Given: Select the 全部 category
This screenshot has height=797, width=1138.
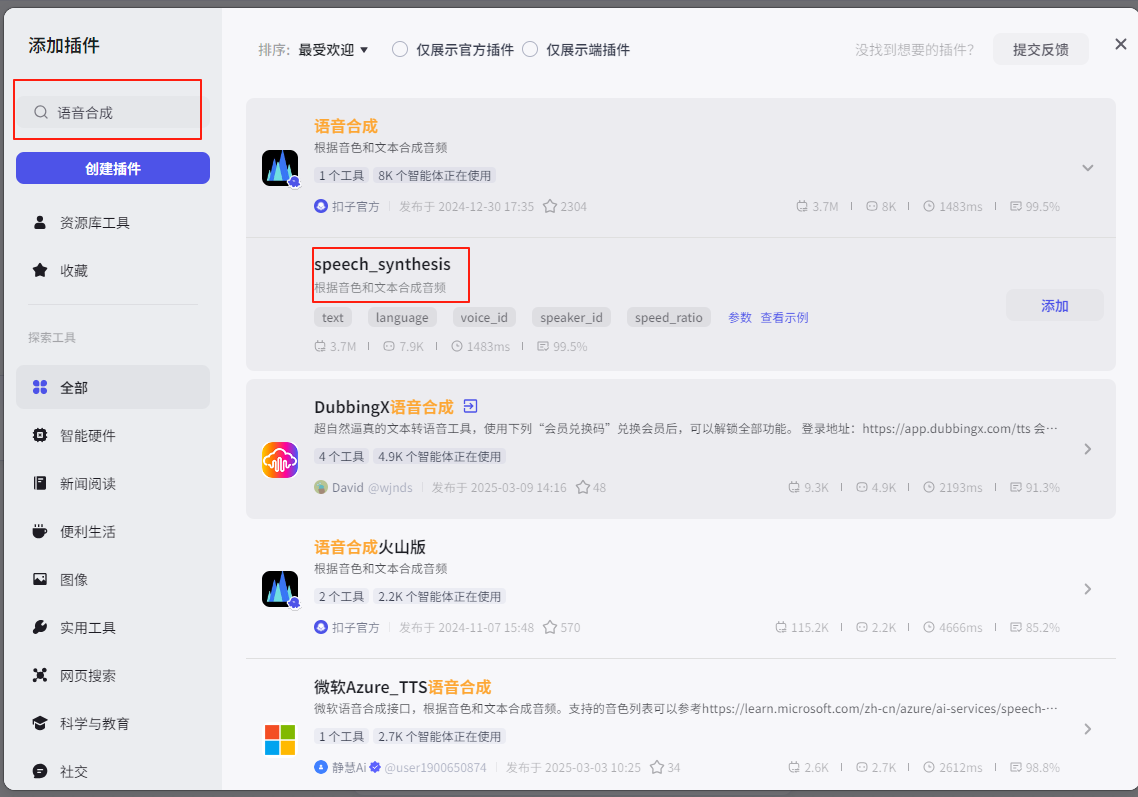Looking at the screenshot, I should tap(112, 388).
